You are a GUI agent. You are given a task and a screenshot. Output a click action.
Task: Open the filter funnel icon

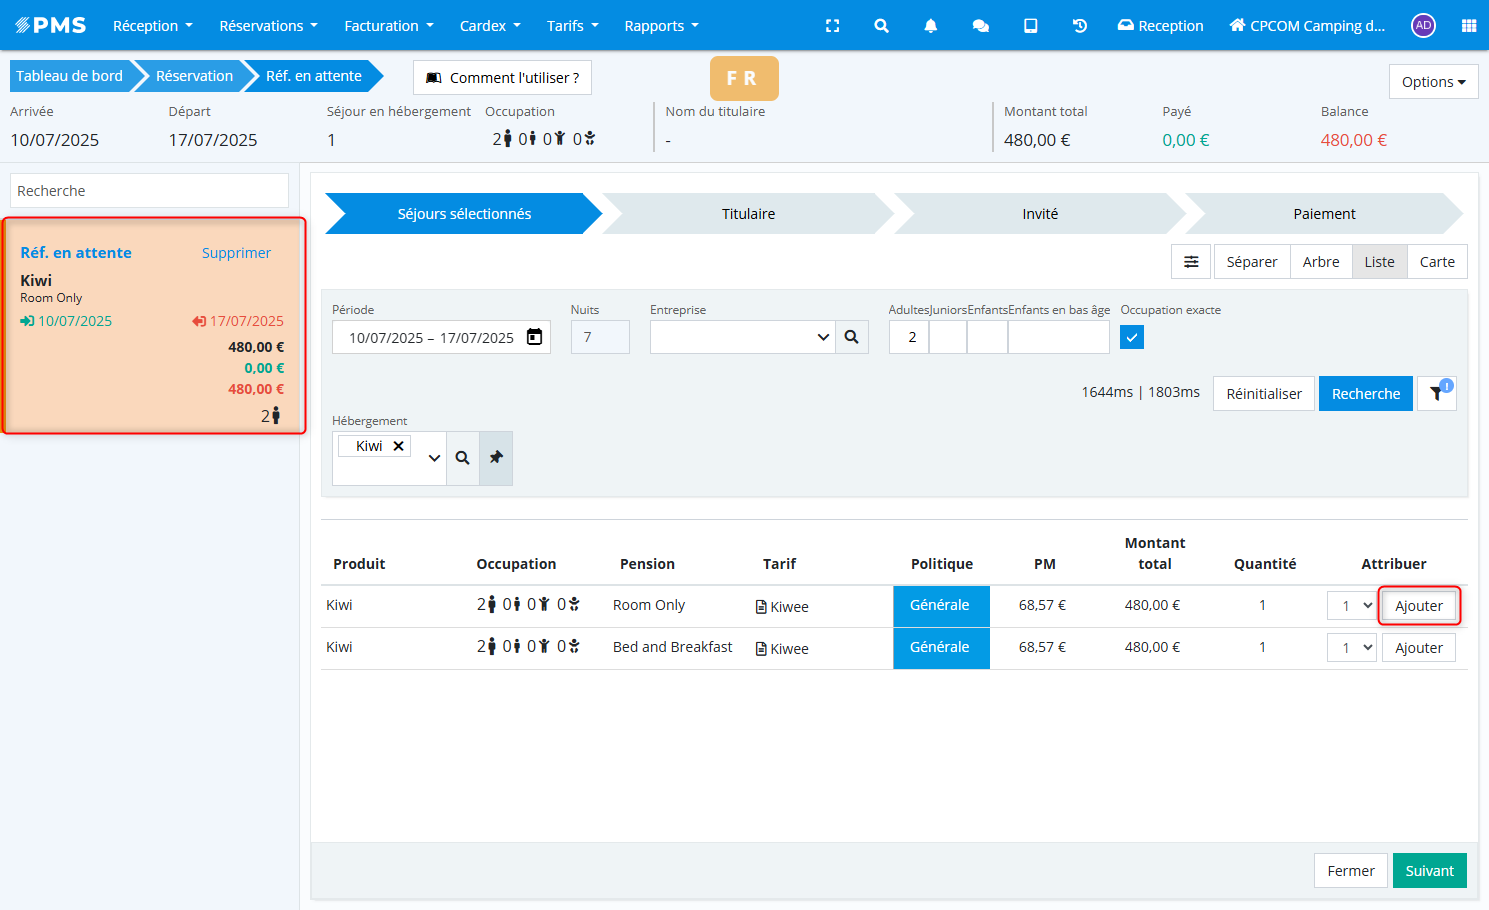(x=1436, y=393)
